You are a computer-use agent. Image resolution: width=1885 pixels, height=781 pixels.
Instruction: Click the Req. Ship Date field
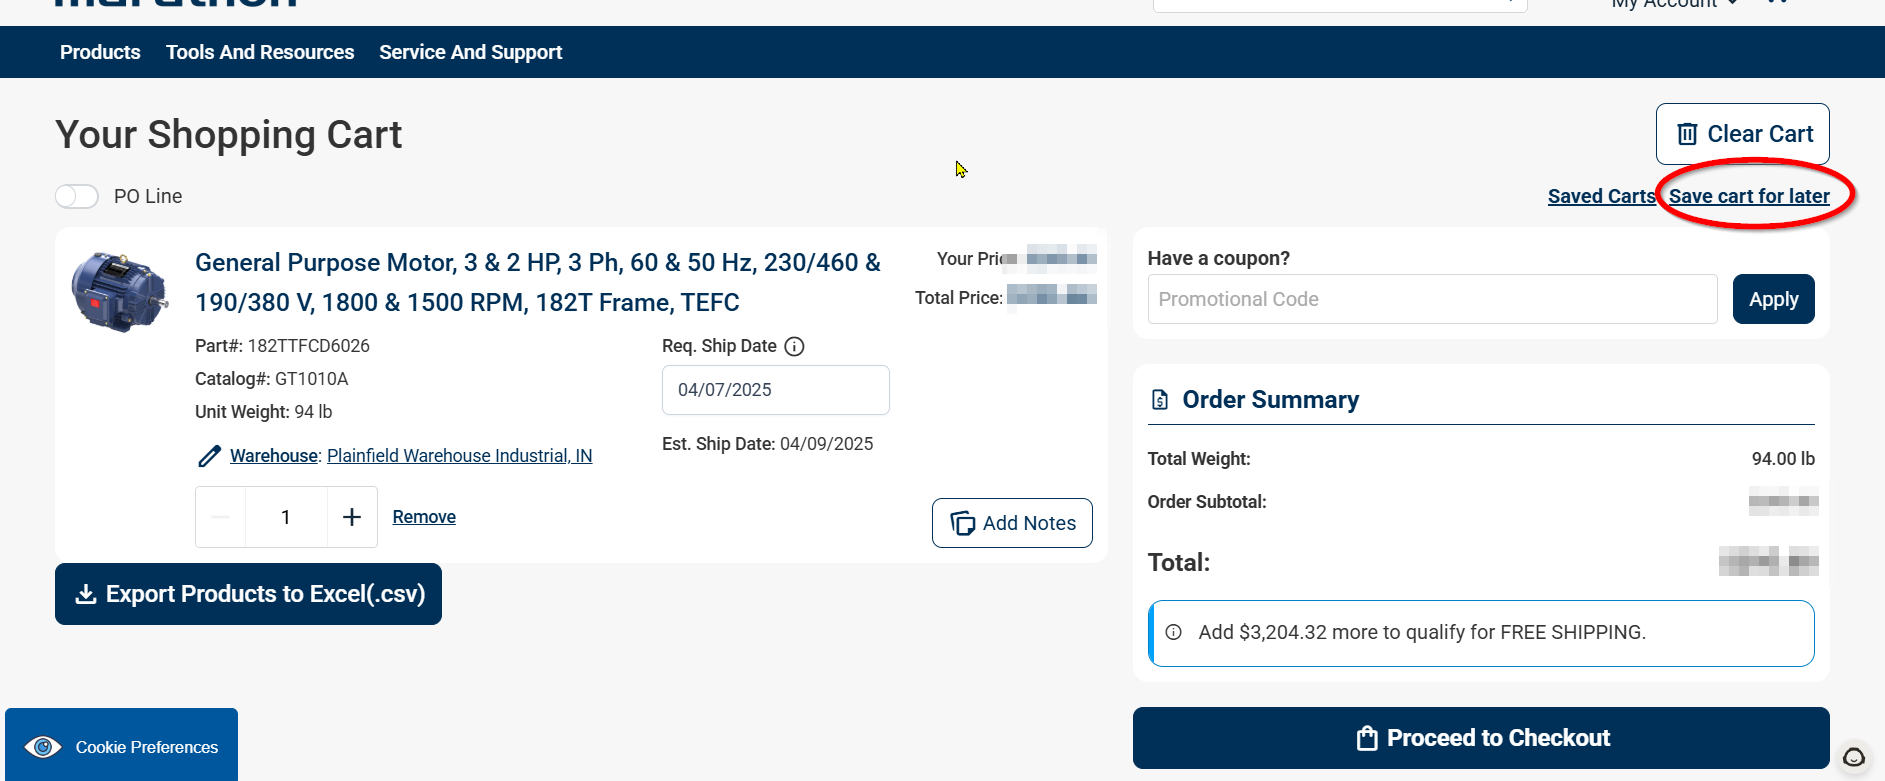click(775, 390)
